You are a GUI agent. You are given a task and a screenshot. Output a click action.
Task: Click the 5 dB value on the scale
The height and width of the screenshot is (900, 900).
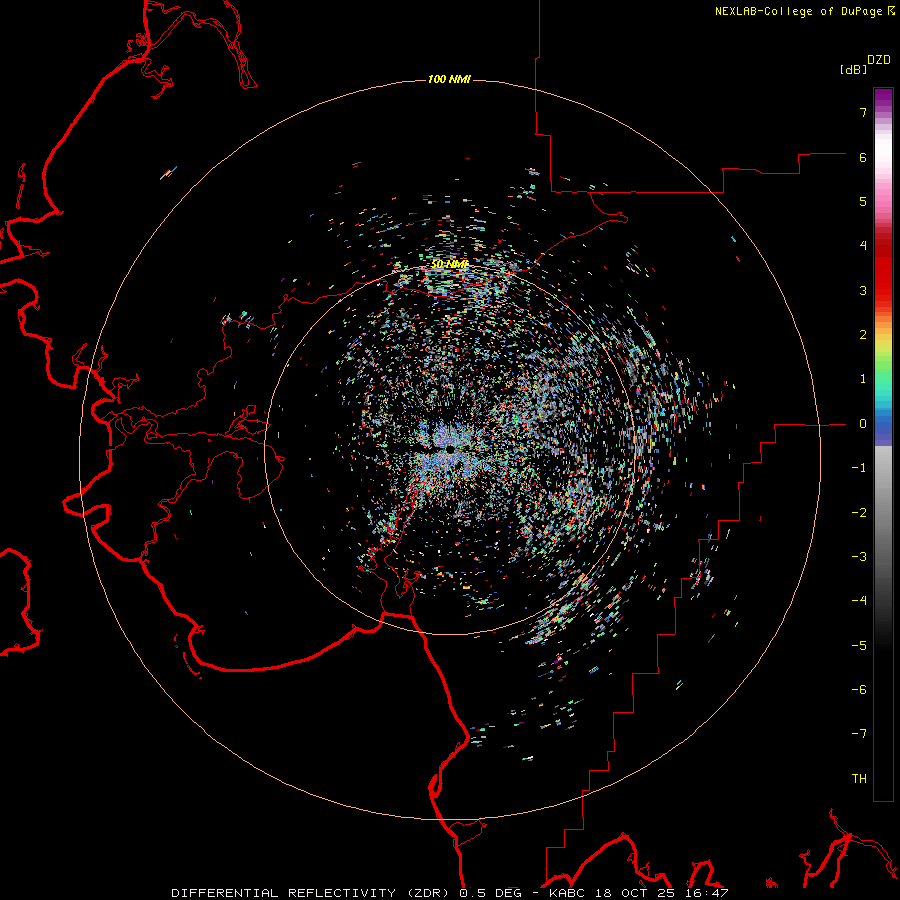coord(863,201)
